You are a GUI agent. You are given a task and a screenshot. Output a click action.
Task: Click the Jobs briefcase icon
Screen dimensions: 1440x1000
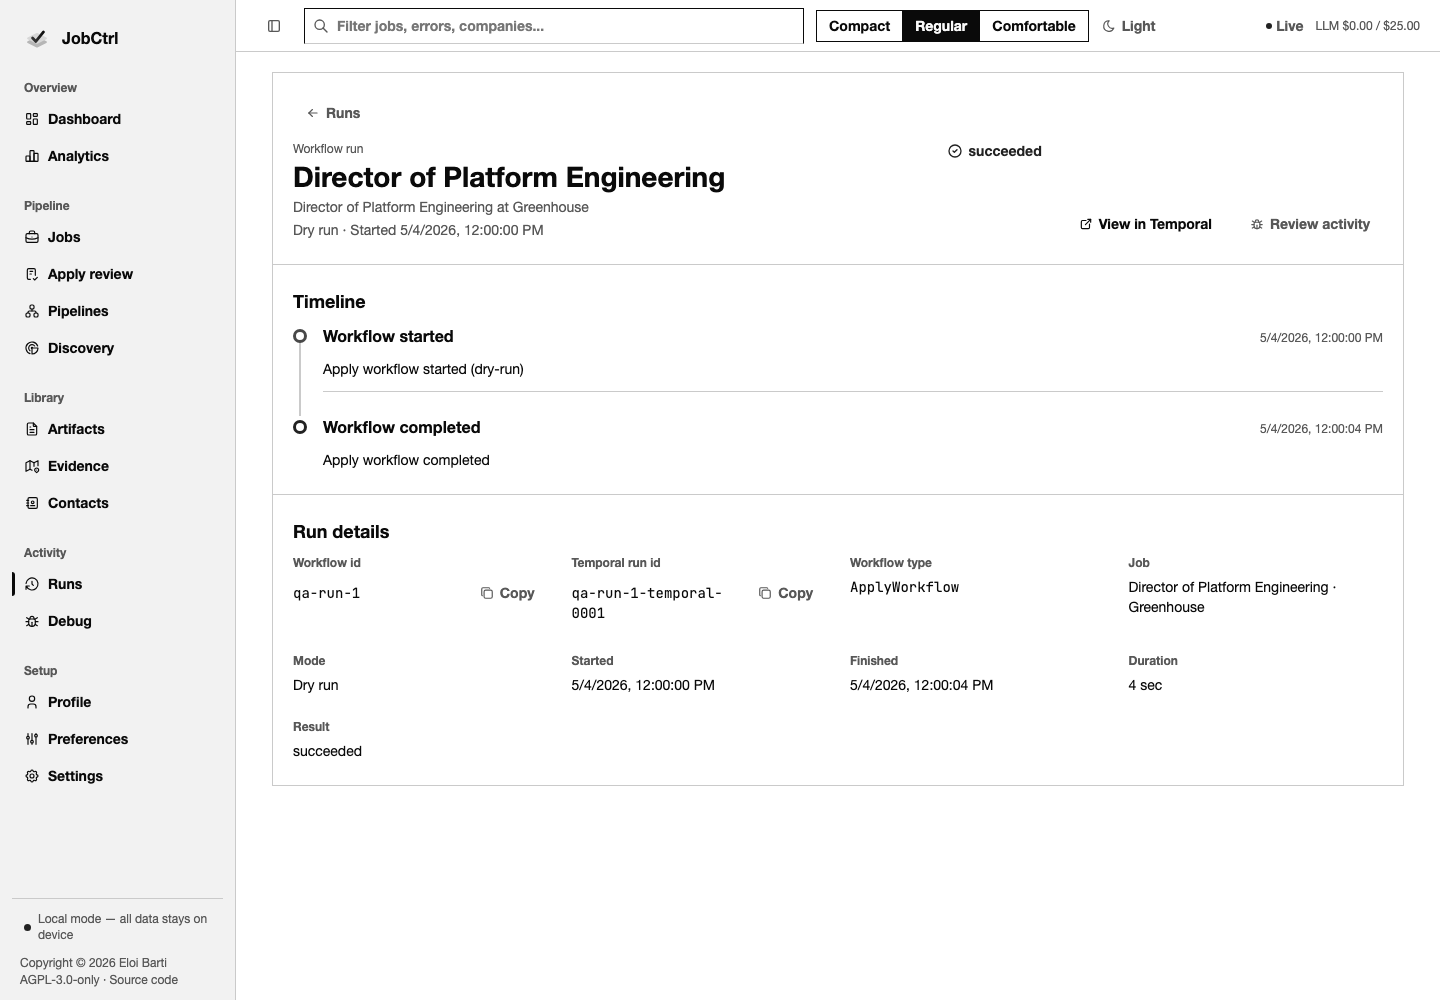[x=32, y=237]
